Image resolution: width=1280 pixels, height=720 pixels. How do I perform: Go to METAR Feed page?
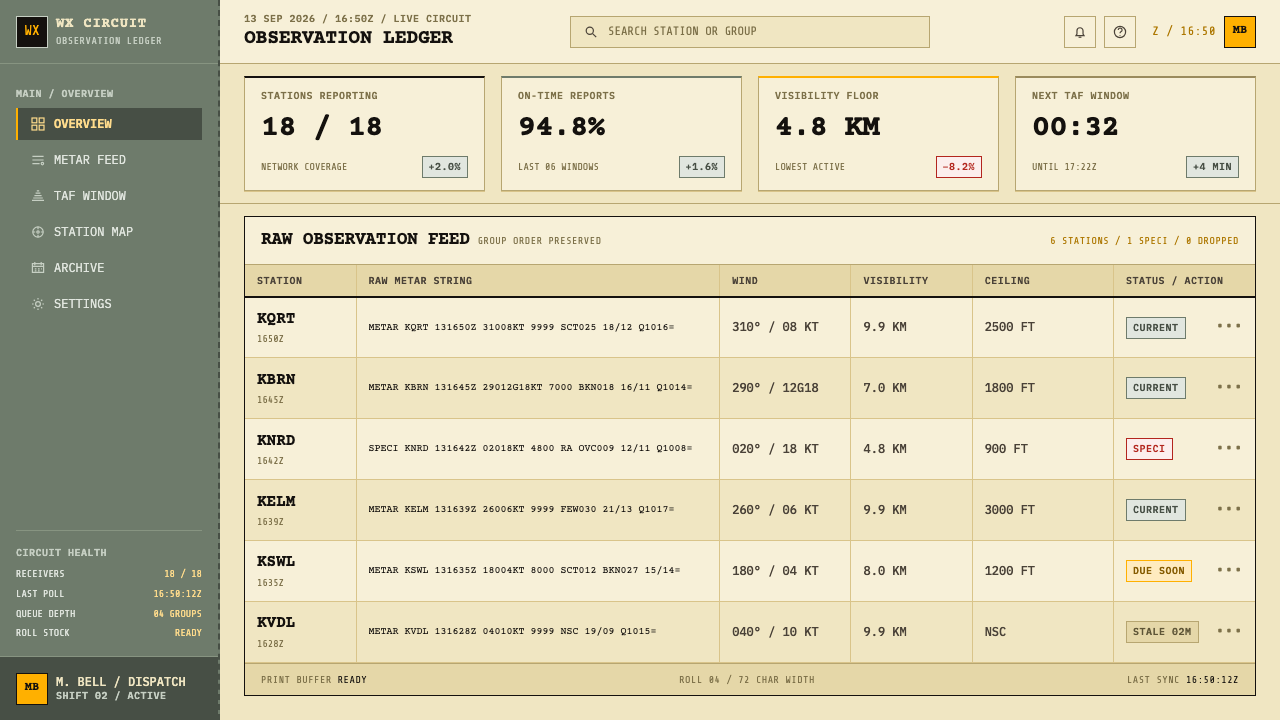(x=109, y=160)
